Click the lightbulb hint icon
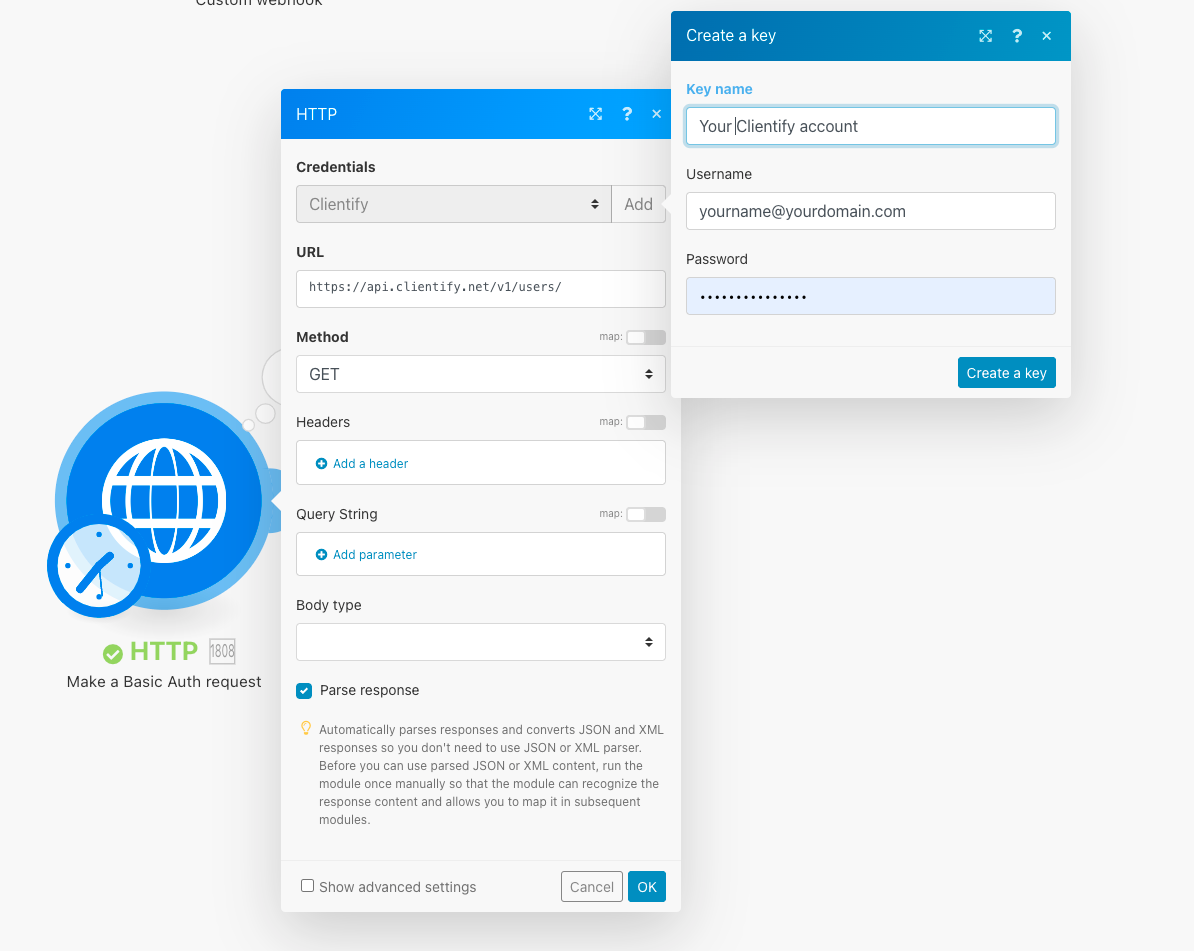Screen dimensions: 1194x951 tap(306, 729)
